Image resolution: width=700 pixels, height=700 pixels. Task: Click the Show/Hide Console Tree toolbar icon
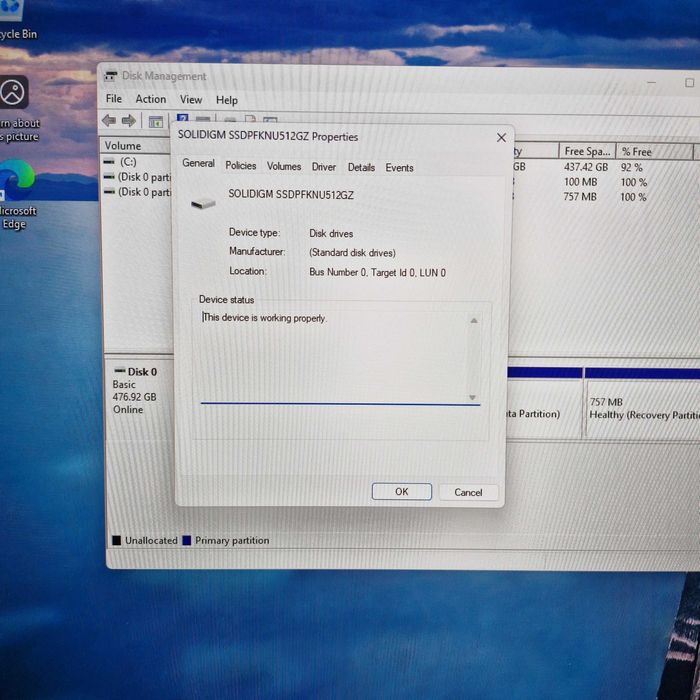pos(155,121)
